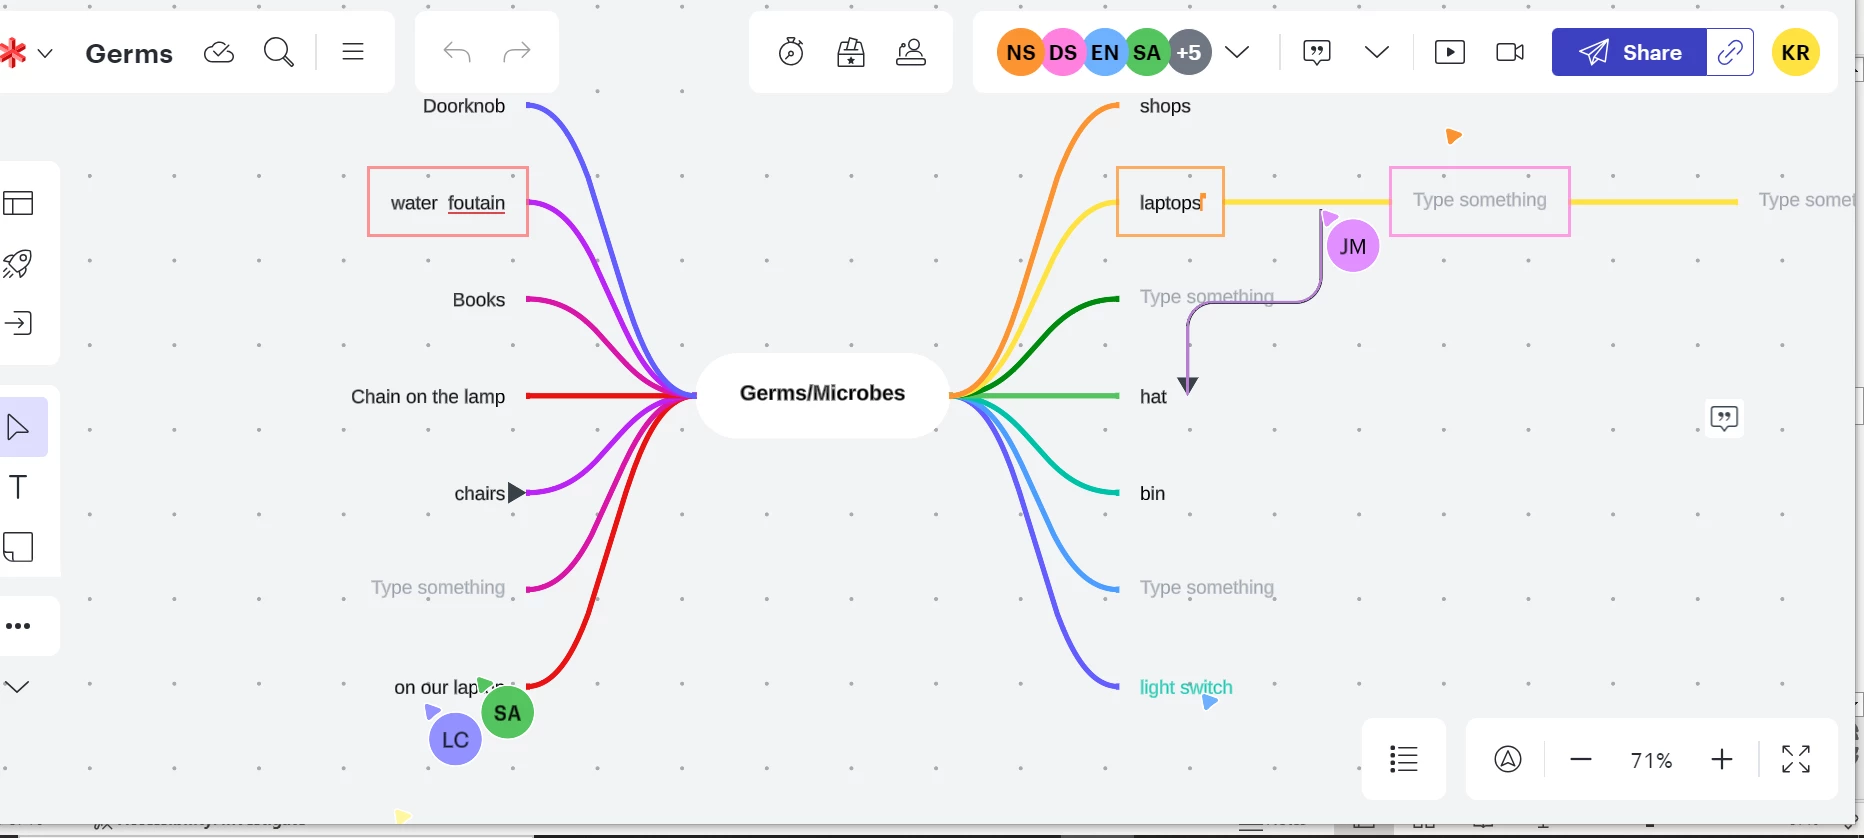
Task: Click the LC collaborator cursor badge
Action: [x=455, y=740]
